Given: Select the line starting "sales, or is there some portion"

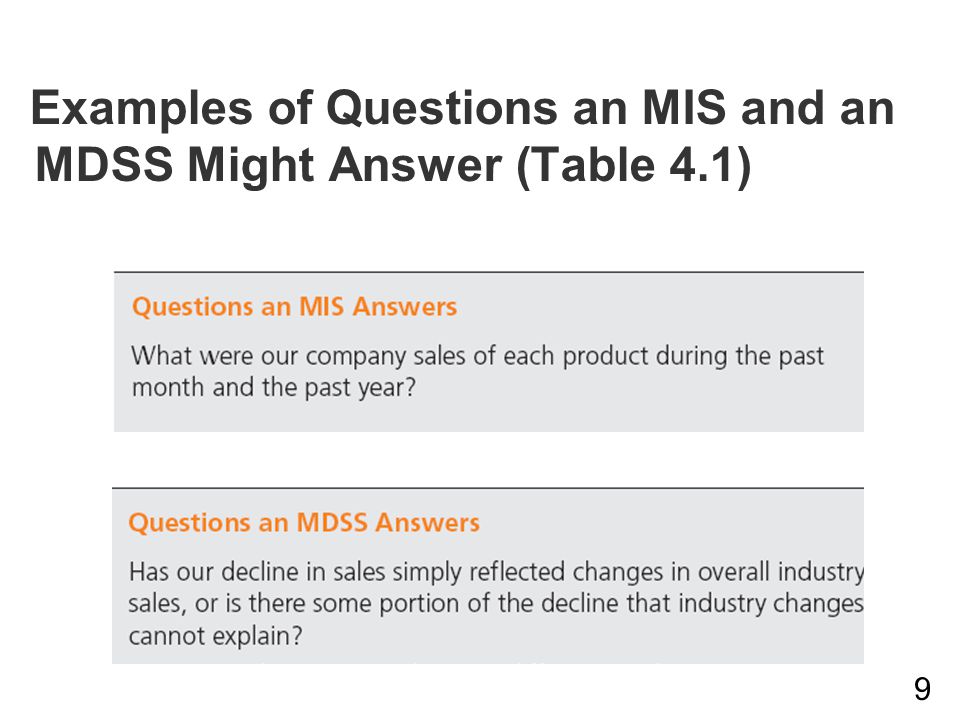Looking at the screenshot, I should pos(496,604).
